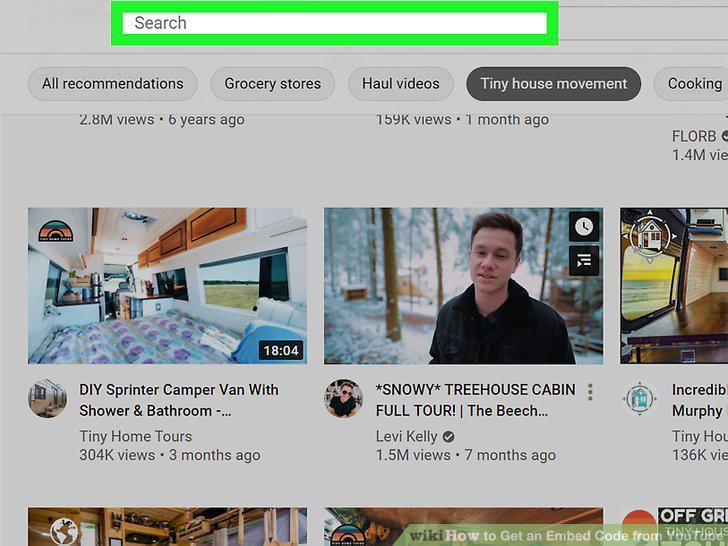Open the OFF GRID video thumbnail

coord(674,526)
